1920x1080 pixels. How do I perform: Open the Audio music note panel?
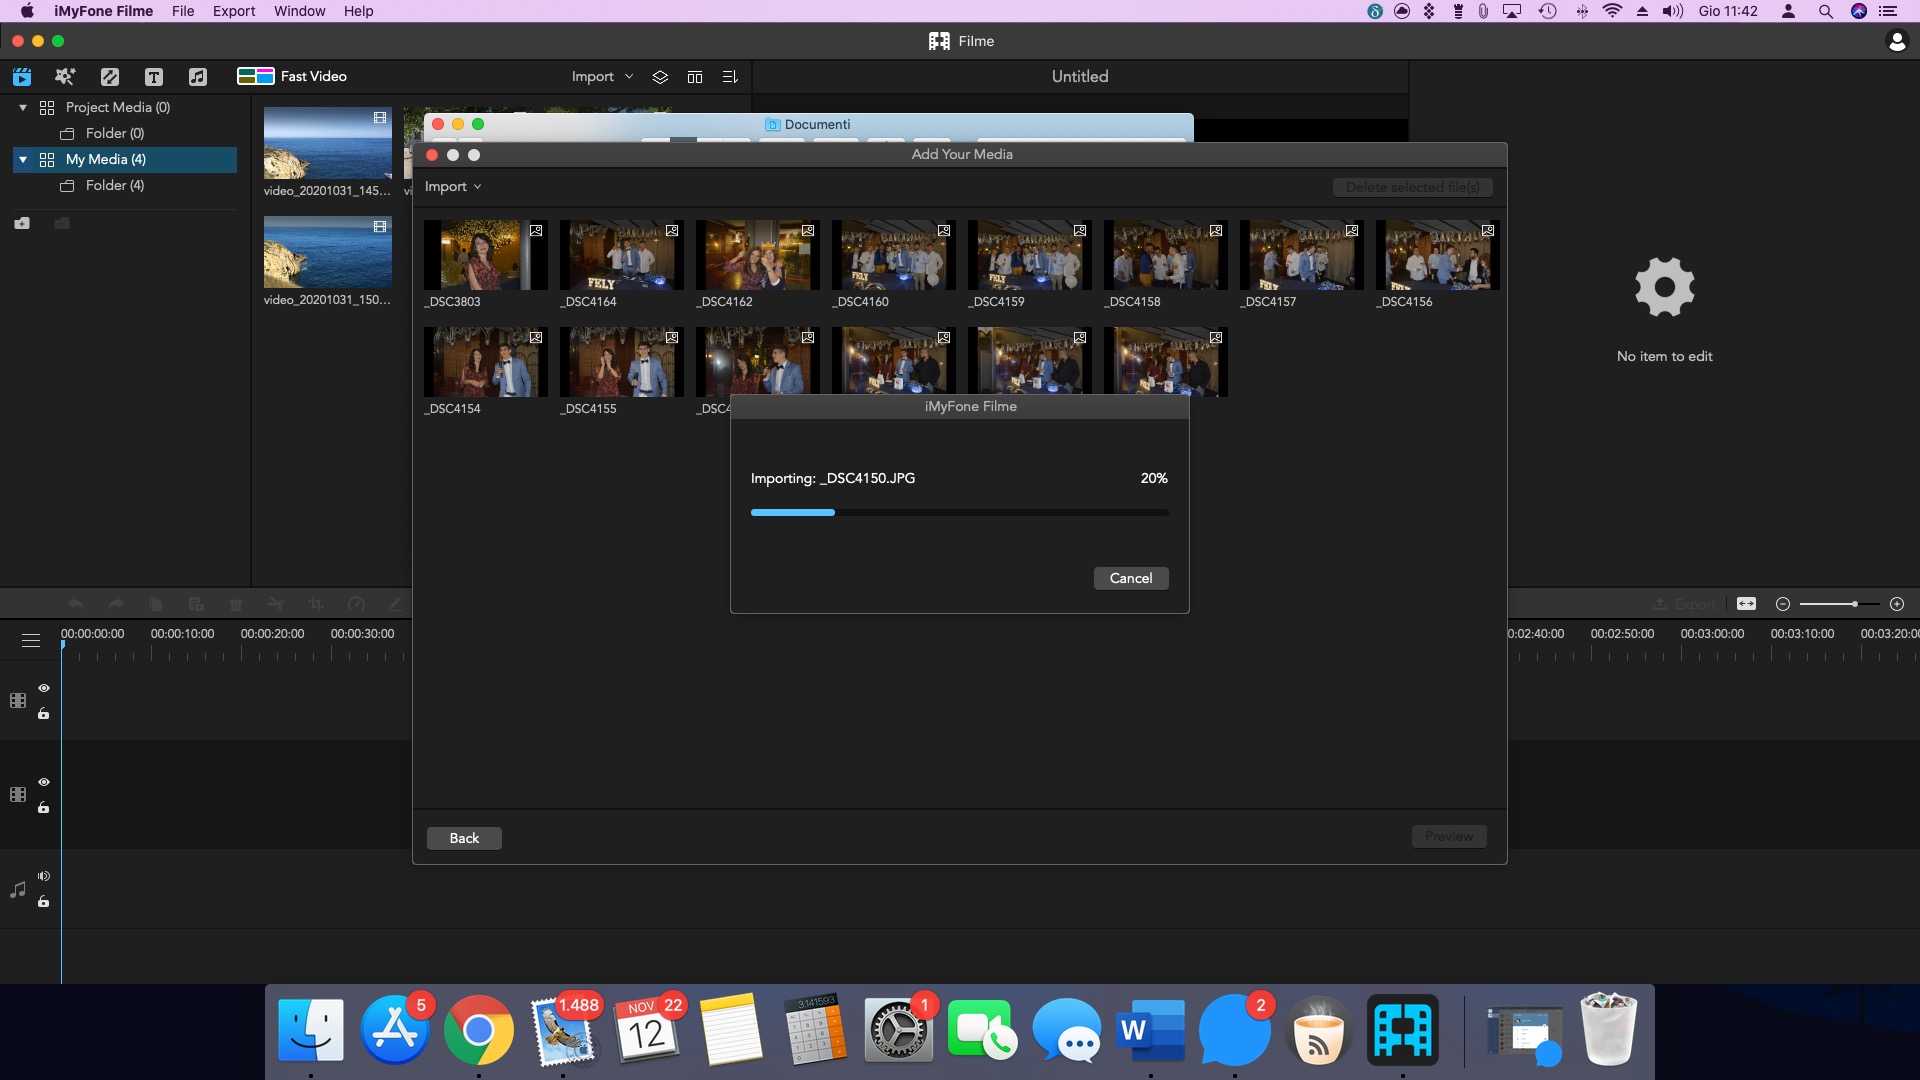pyautogui.click(x=197, y=76)
